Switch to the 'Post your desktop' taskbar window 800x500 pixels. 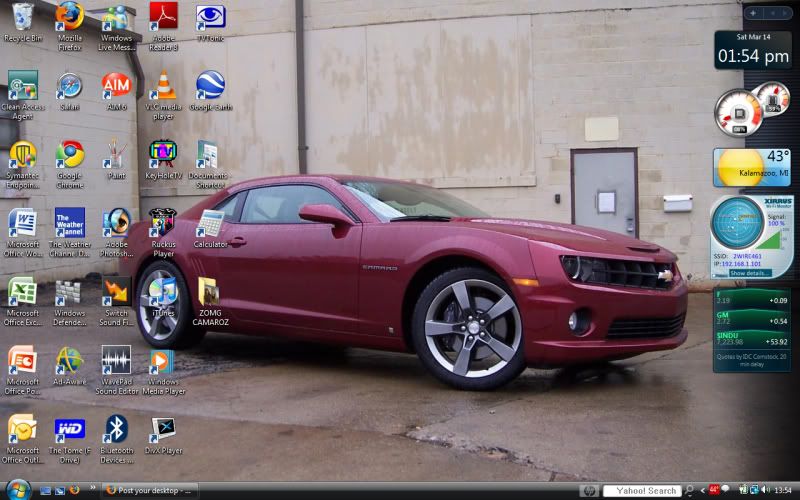[x=150, y=490]
